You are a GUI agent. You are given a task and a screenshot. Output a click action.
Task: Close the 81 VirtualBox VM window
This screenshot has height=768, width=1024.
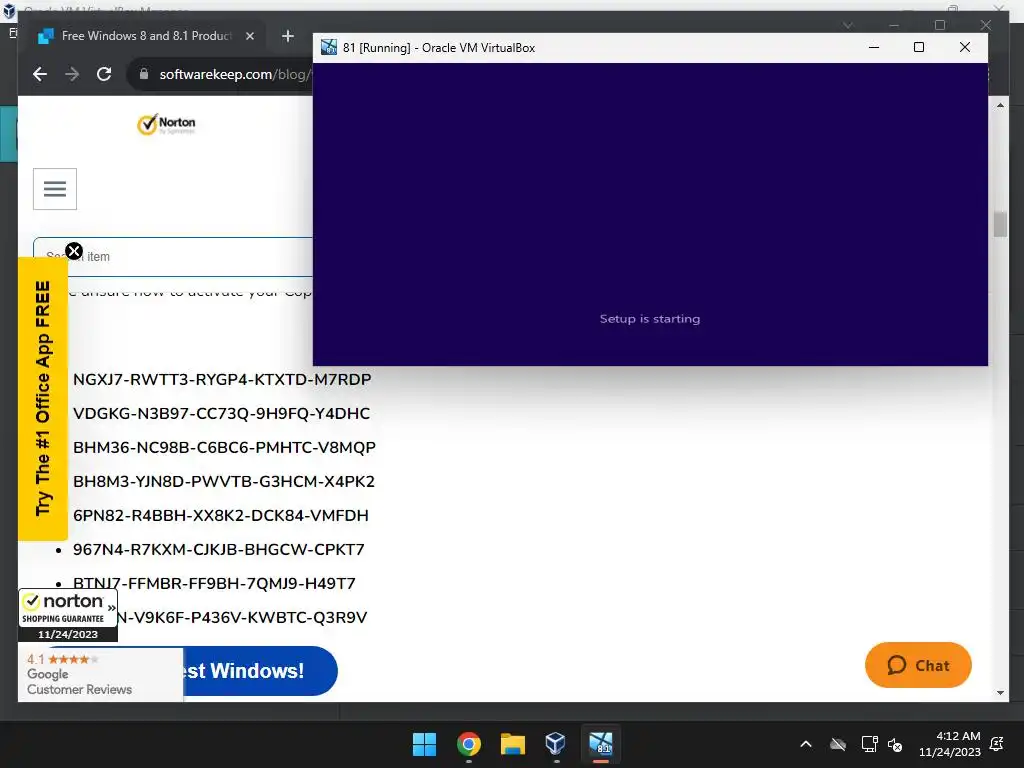tap(965, 47)
